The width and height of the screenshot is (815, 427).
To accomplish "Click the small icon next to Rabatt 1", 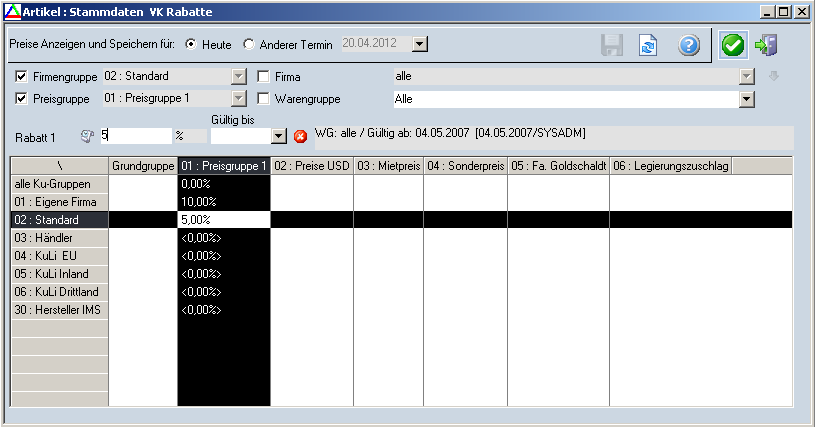I will pos(86,135).
